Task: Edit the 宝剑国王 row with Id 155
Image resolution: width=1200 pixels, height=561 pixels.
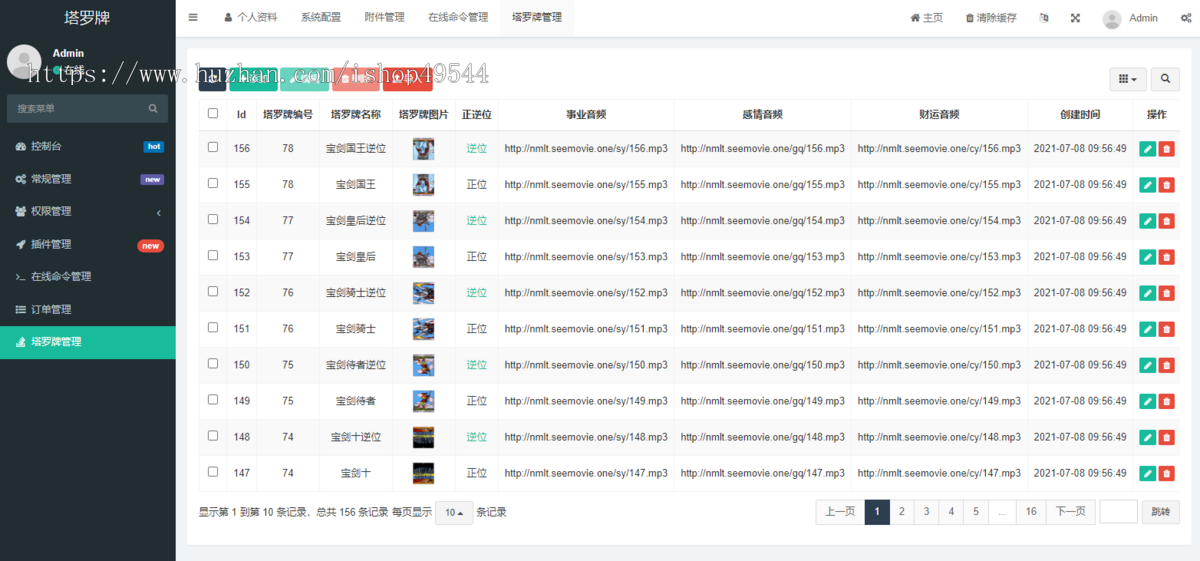Action: (1147, 185)
